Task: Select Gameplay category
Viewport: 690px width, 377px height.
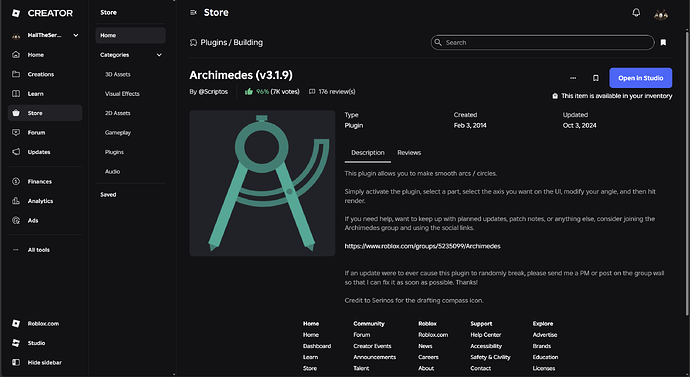Action: [117, 132]
